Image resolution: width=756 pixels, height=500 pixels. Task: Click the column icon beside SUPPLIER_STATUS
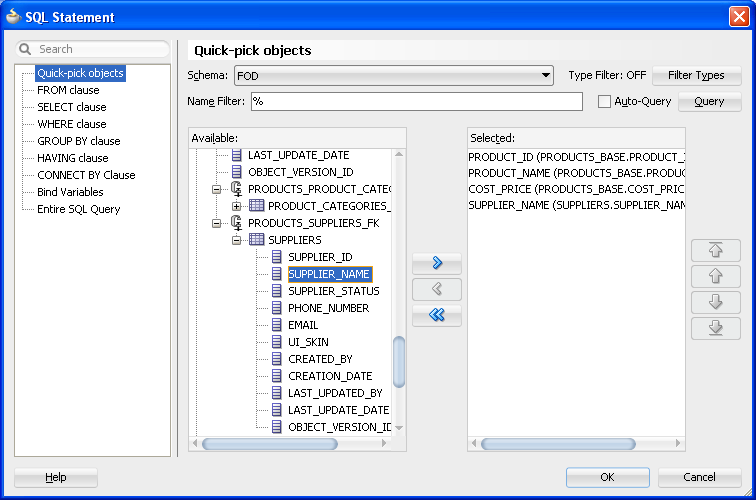tap(277, 291)
